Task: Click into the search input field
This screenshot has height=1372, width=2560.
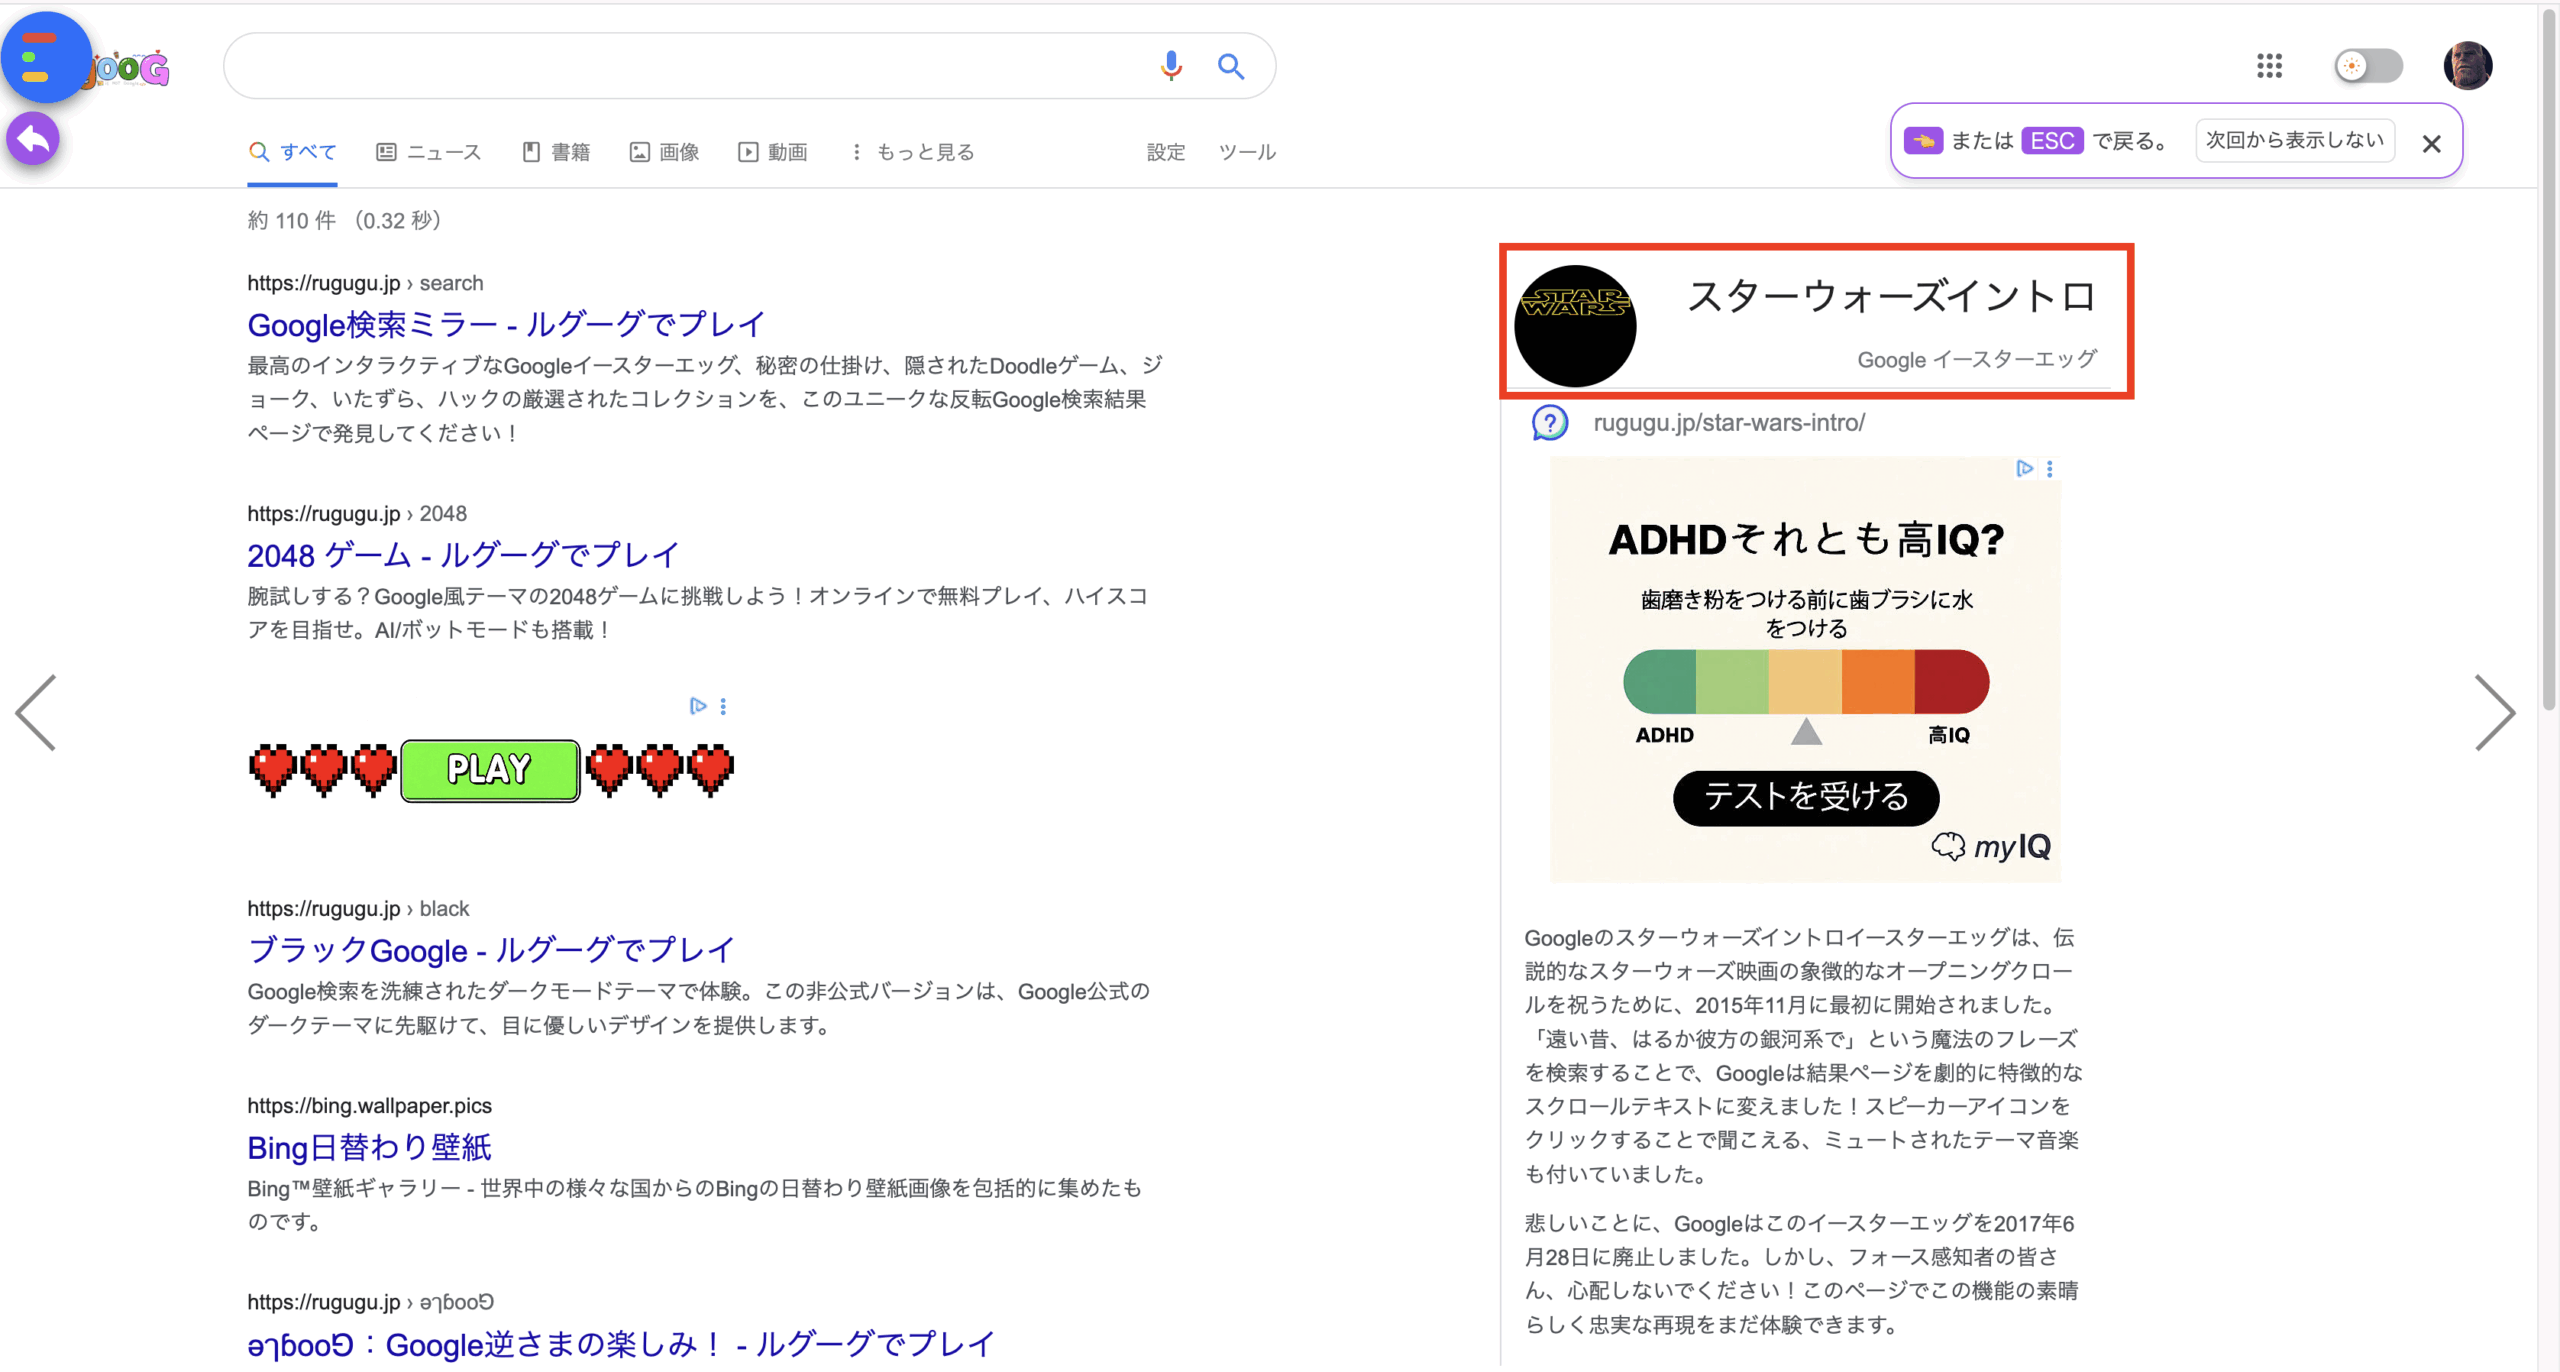Action: click(x=680, y=66)
